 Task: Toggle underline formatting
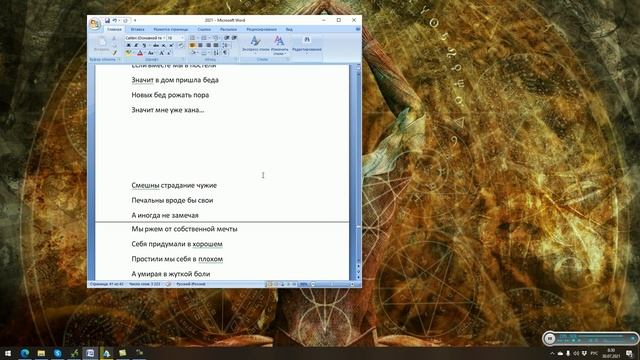click(144, 45)
